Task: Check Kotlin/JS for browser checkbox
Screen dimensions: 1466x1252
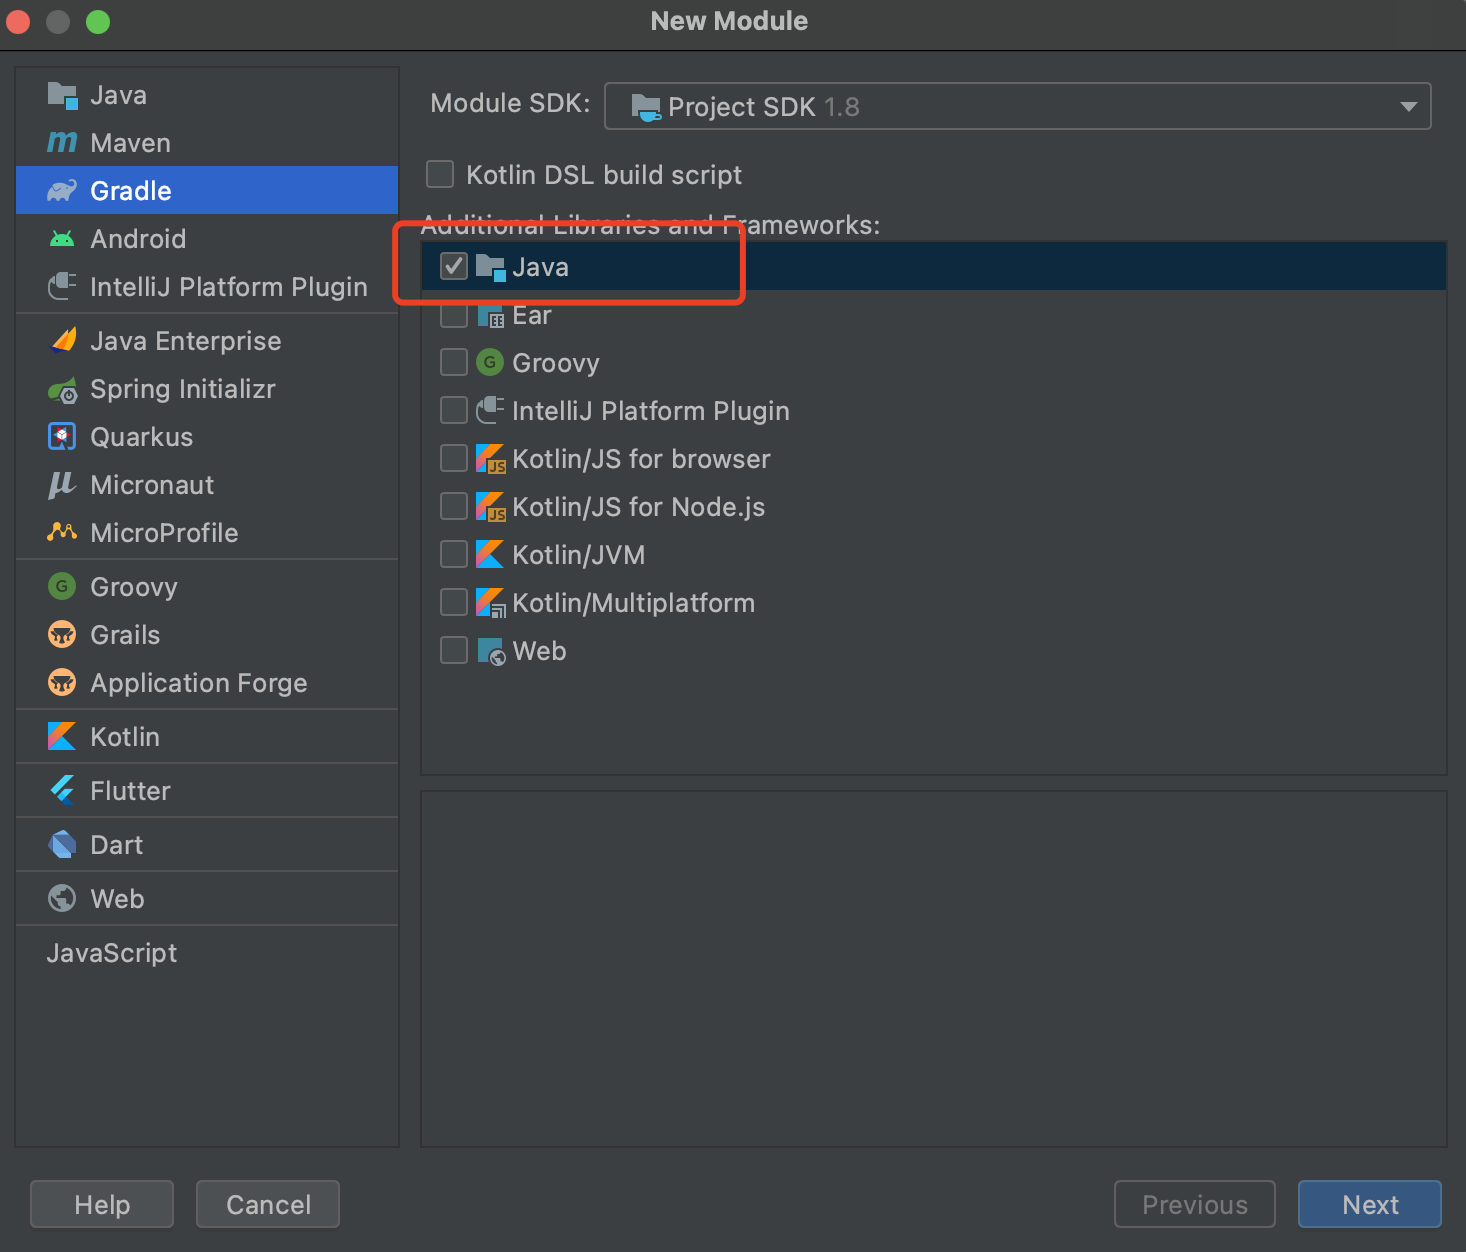Action: 454,458
